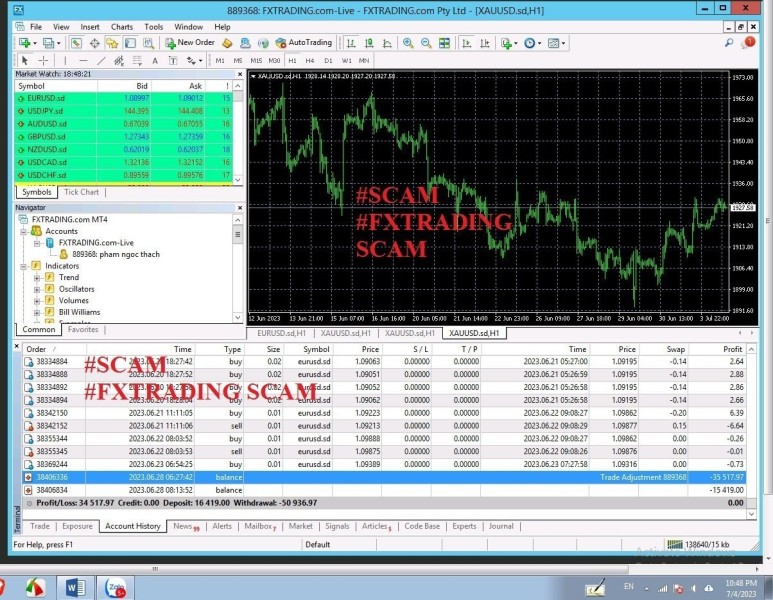Toggle chart auto scroll

click(466, 43)
